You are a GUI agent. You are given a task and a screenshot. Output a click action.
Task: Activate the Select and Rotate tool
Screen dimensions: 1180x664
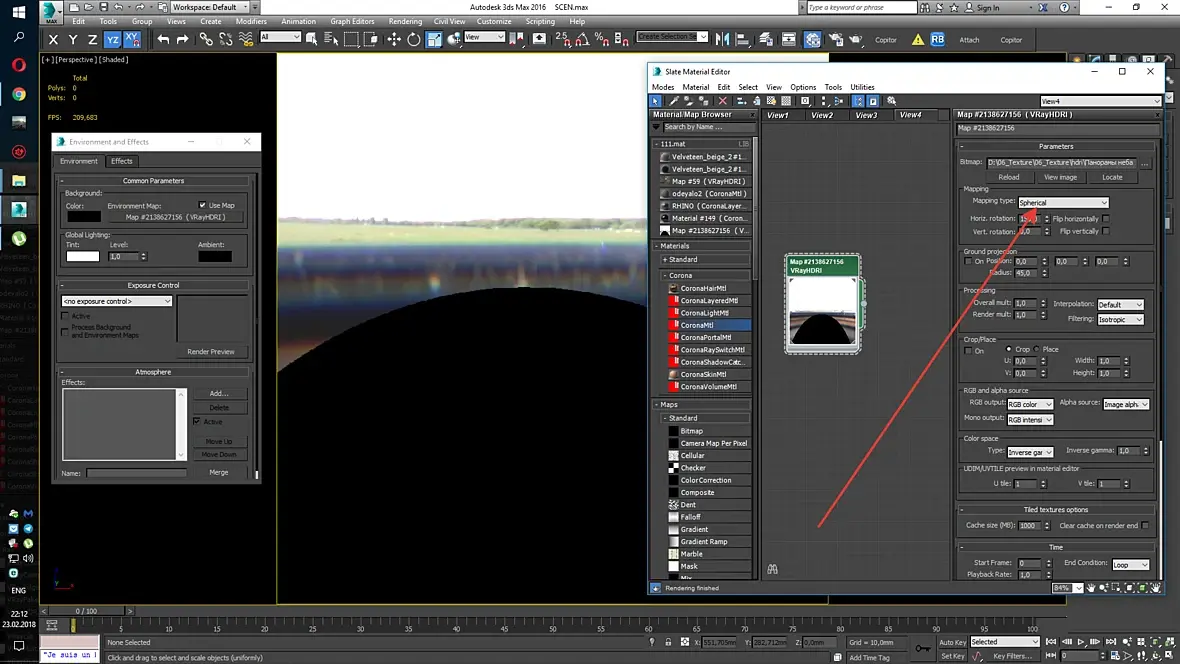[414, 39]
